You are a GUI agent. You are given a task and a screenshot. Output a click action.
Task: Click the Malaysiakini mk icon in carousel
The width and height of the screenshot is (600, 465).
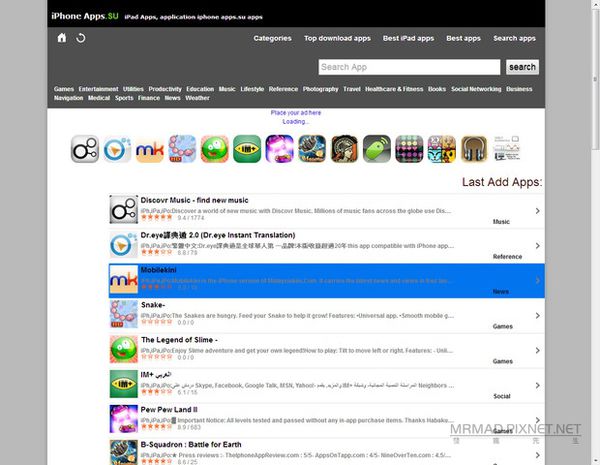[150, 149]
